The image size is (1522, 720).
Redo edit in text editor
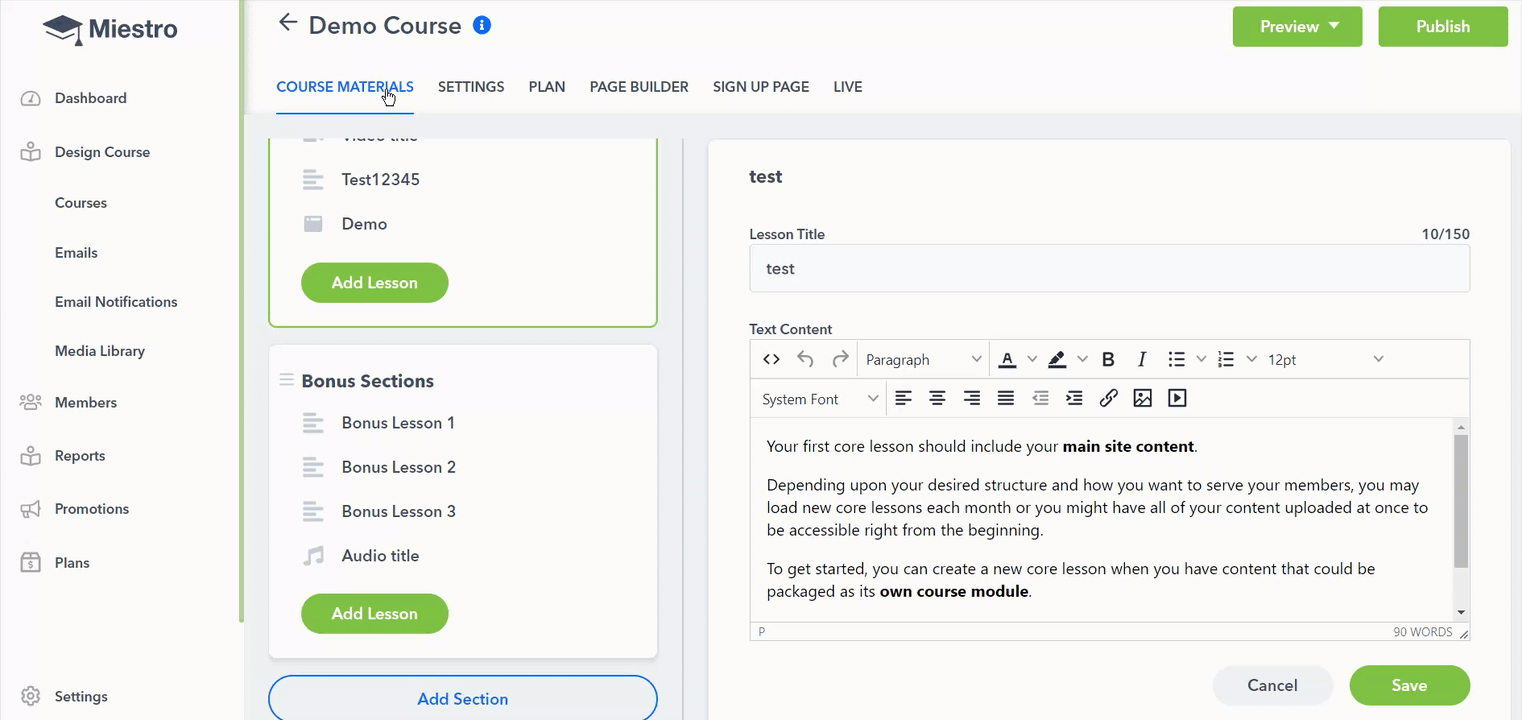point(840,359)
